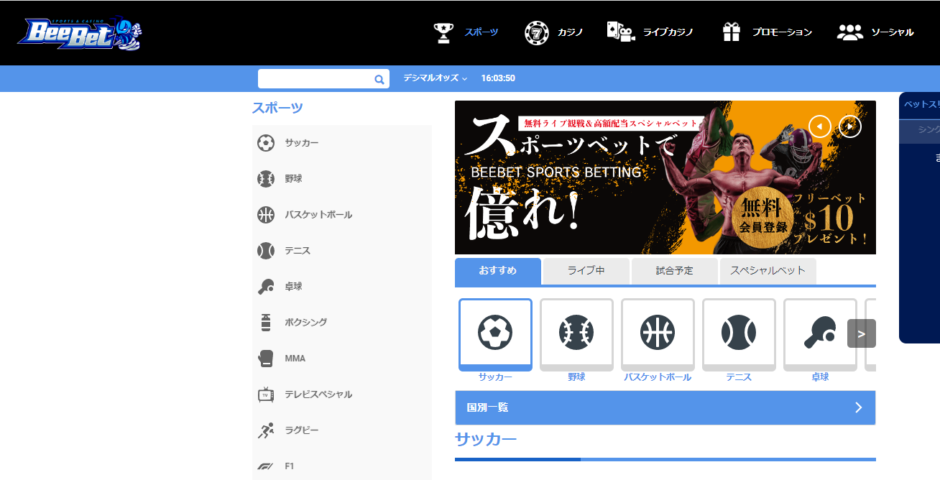Switch to the おすすめ tab
The height and width of the screenshot is (480, 940).
(498, 271)
